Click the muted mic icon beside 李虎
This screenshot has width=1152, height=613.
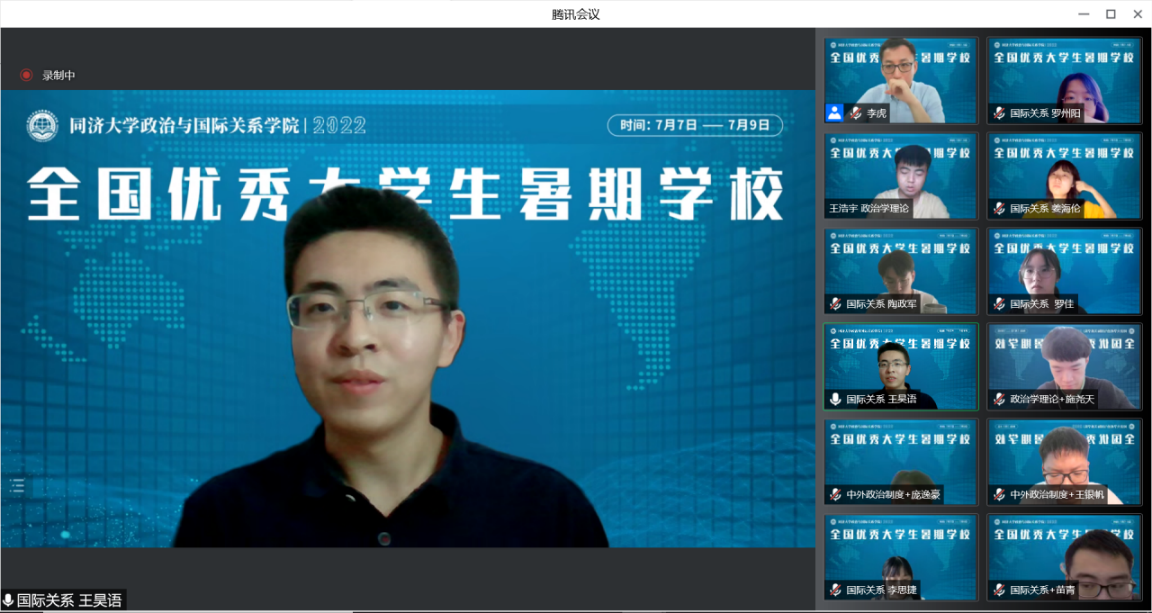pos(856,113)
